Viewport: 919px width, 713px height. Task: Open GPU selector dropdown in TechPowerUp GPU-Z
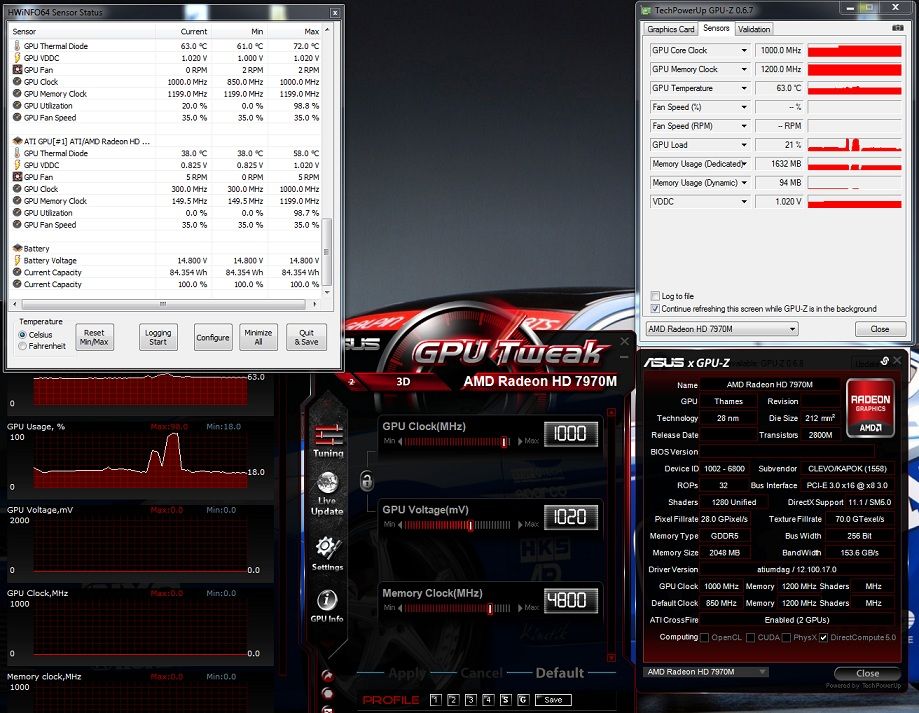pyautogui.click(x=722, y=329)
